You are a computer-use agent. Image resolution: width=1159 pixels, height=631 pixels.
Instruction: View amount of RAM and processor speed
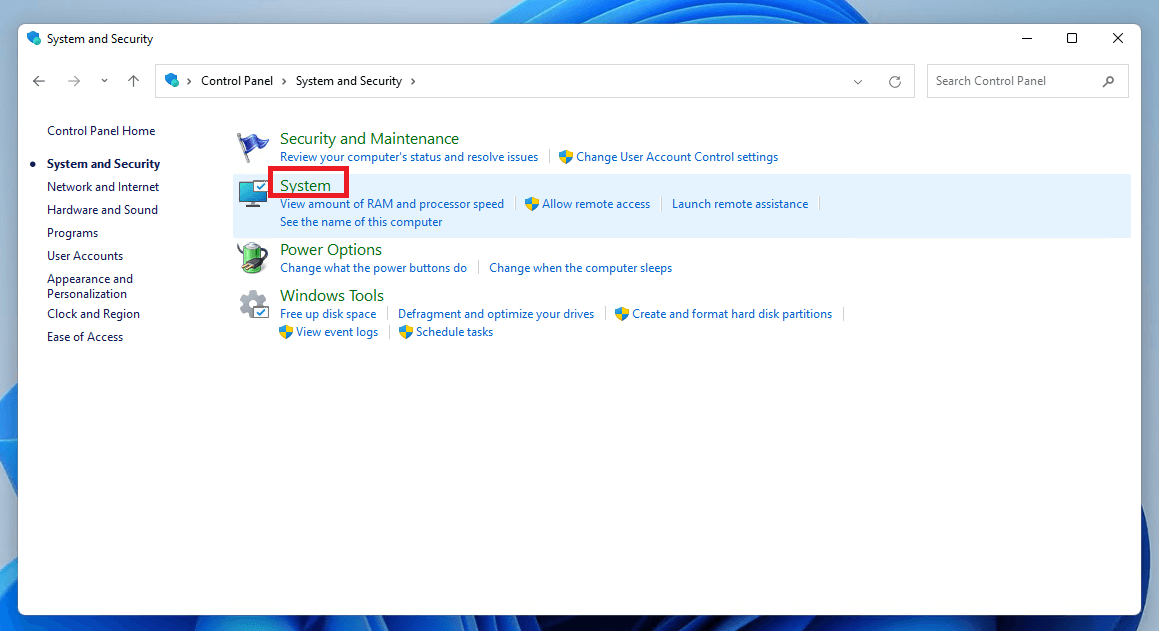click(392, 204)
